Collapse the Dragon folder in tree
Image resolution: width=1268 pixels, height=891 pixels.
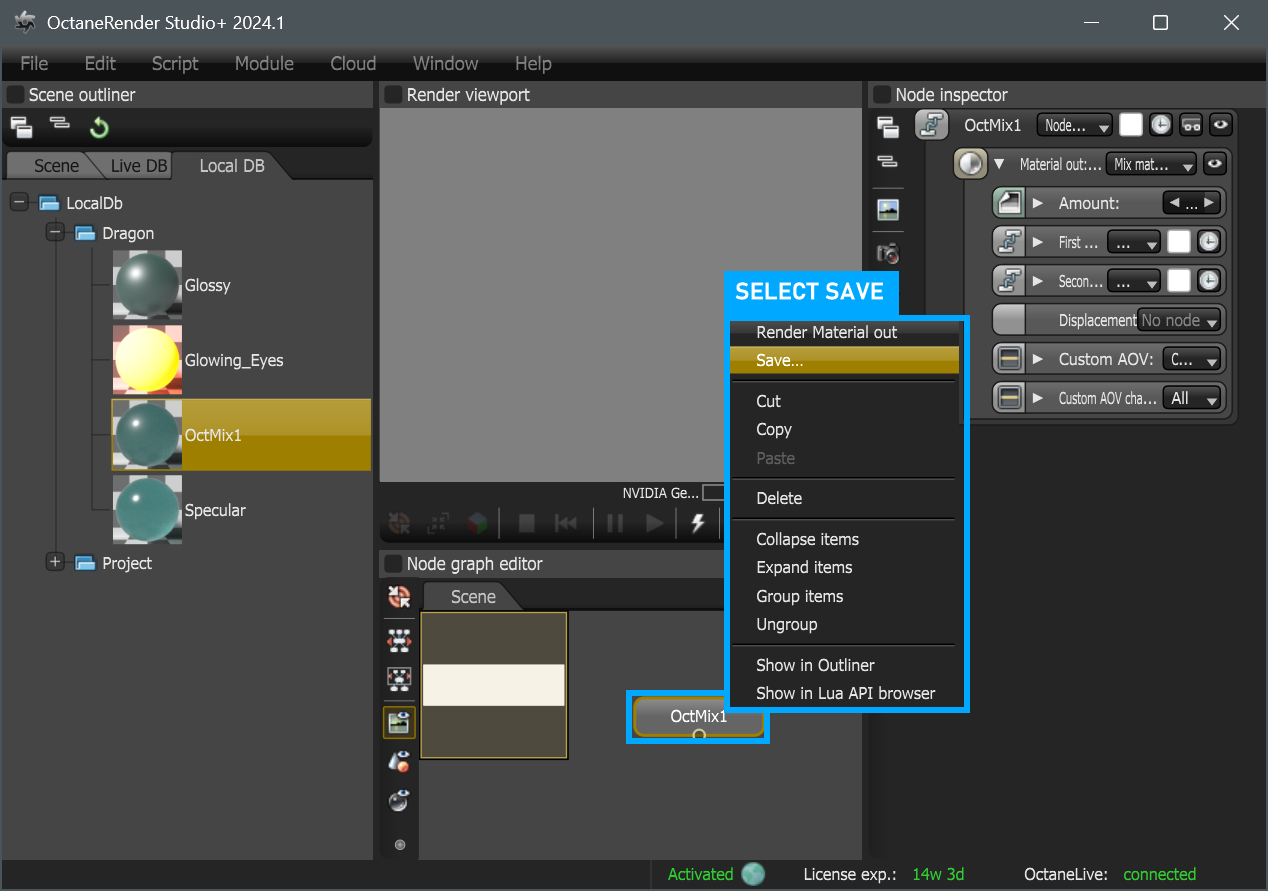click(x=55, y=233)
